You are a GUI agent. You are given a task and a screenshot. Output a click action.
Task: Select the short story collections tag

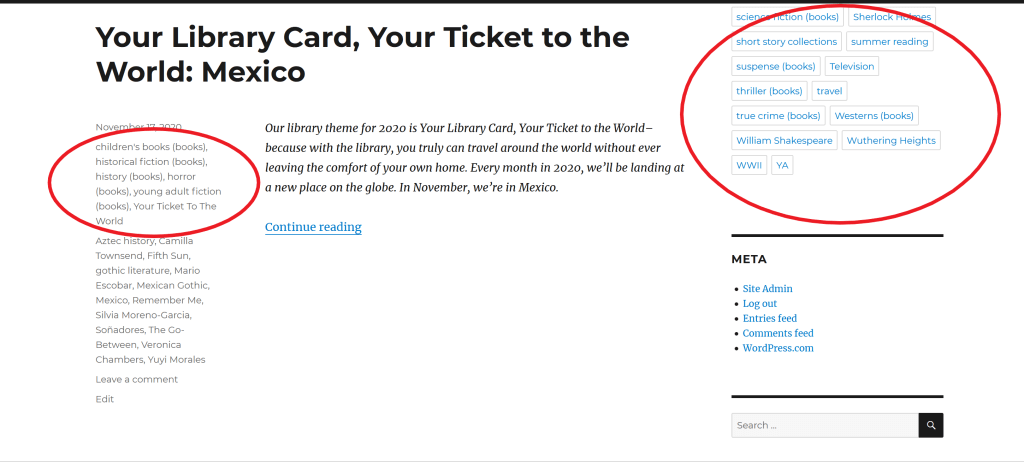786,42
